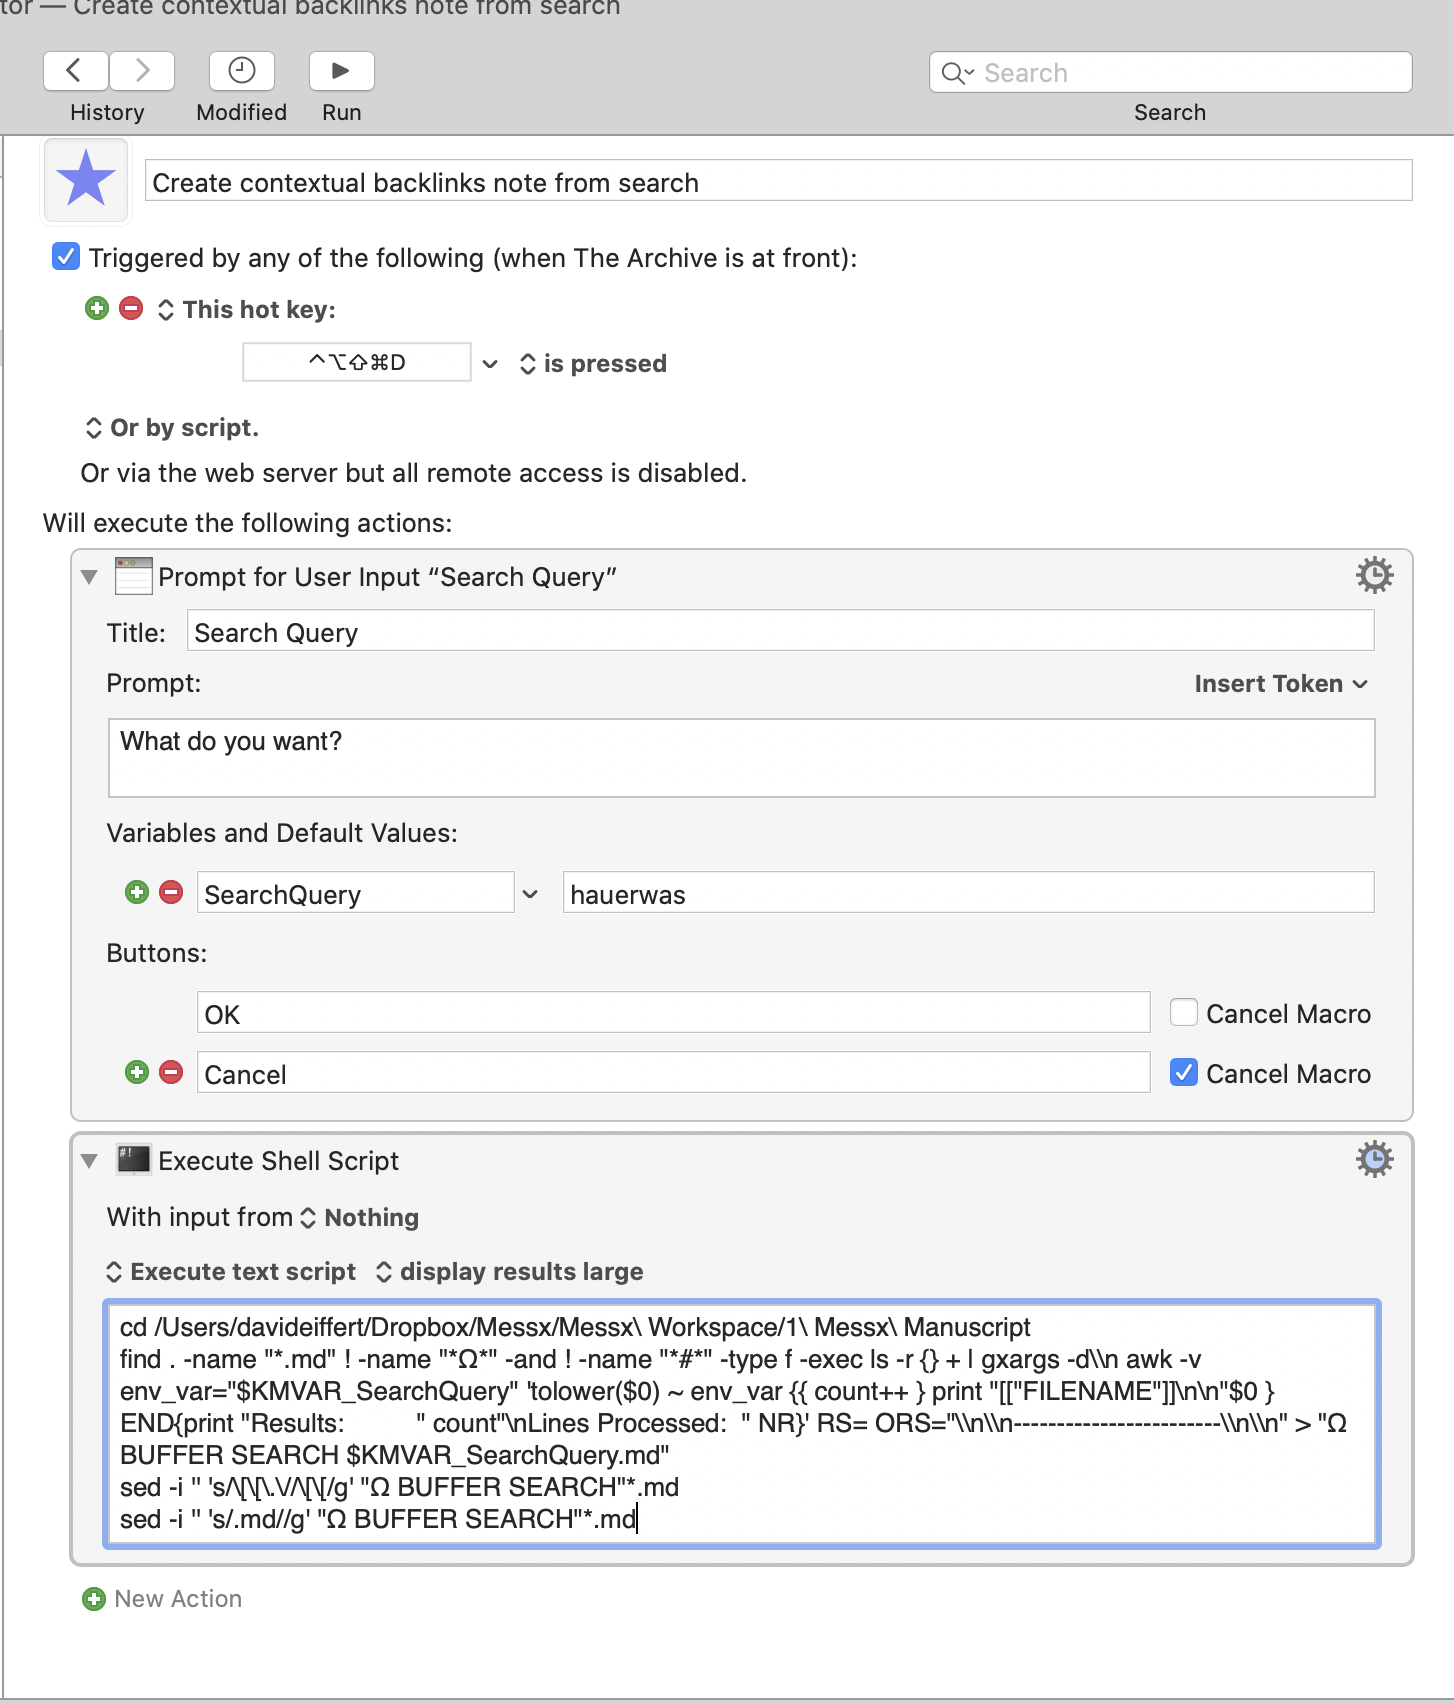
Task: Uncheck Cancel Macro for Cancel button
Action: [1184, 1073]
